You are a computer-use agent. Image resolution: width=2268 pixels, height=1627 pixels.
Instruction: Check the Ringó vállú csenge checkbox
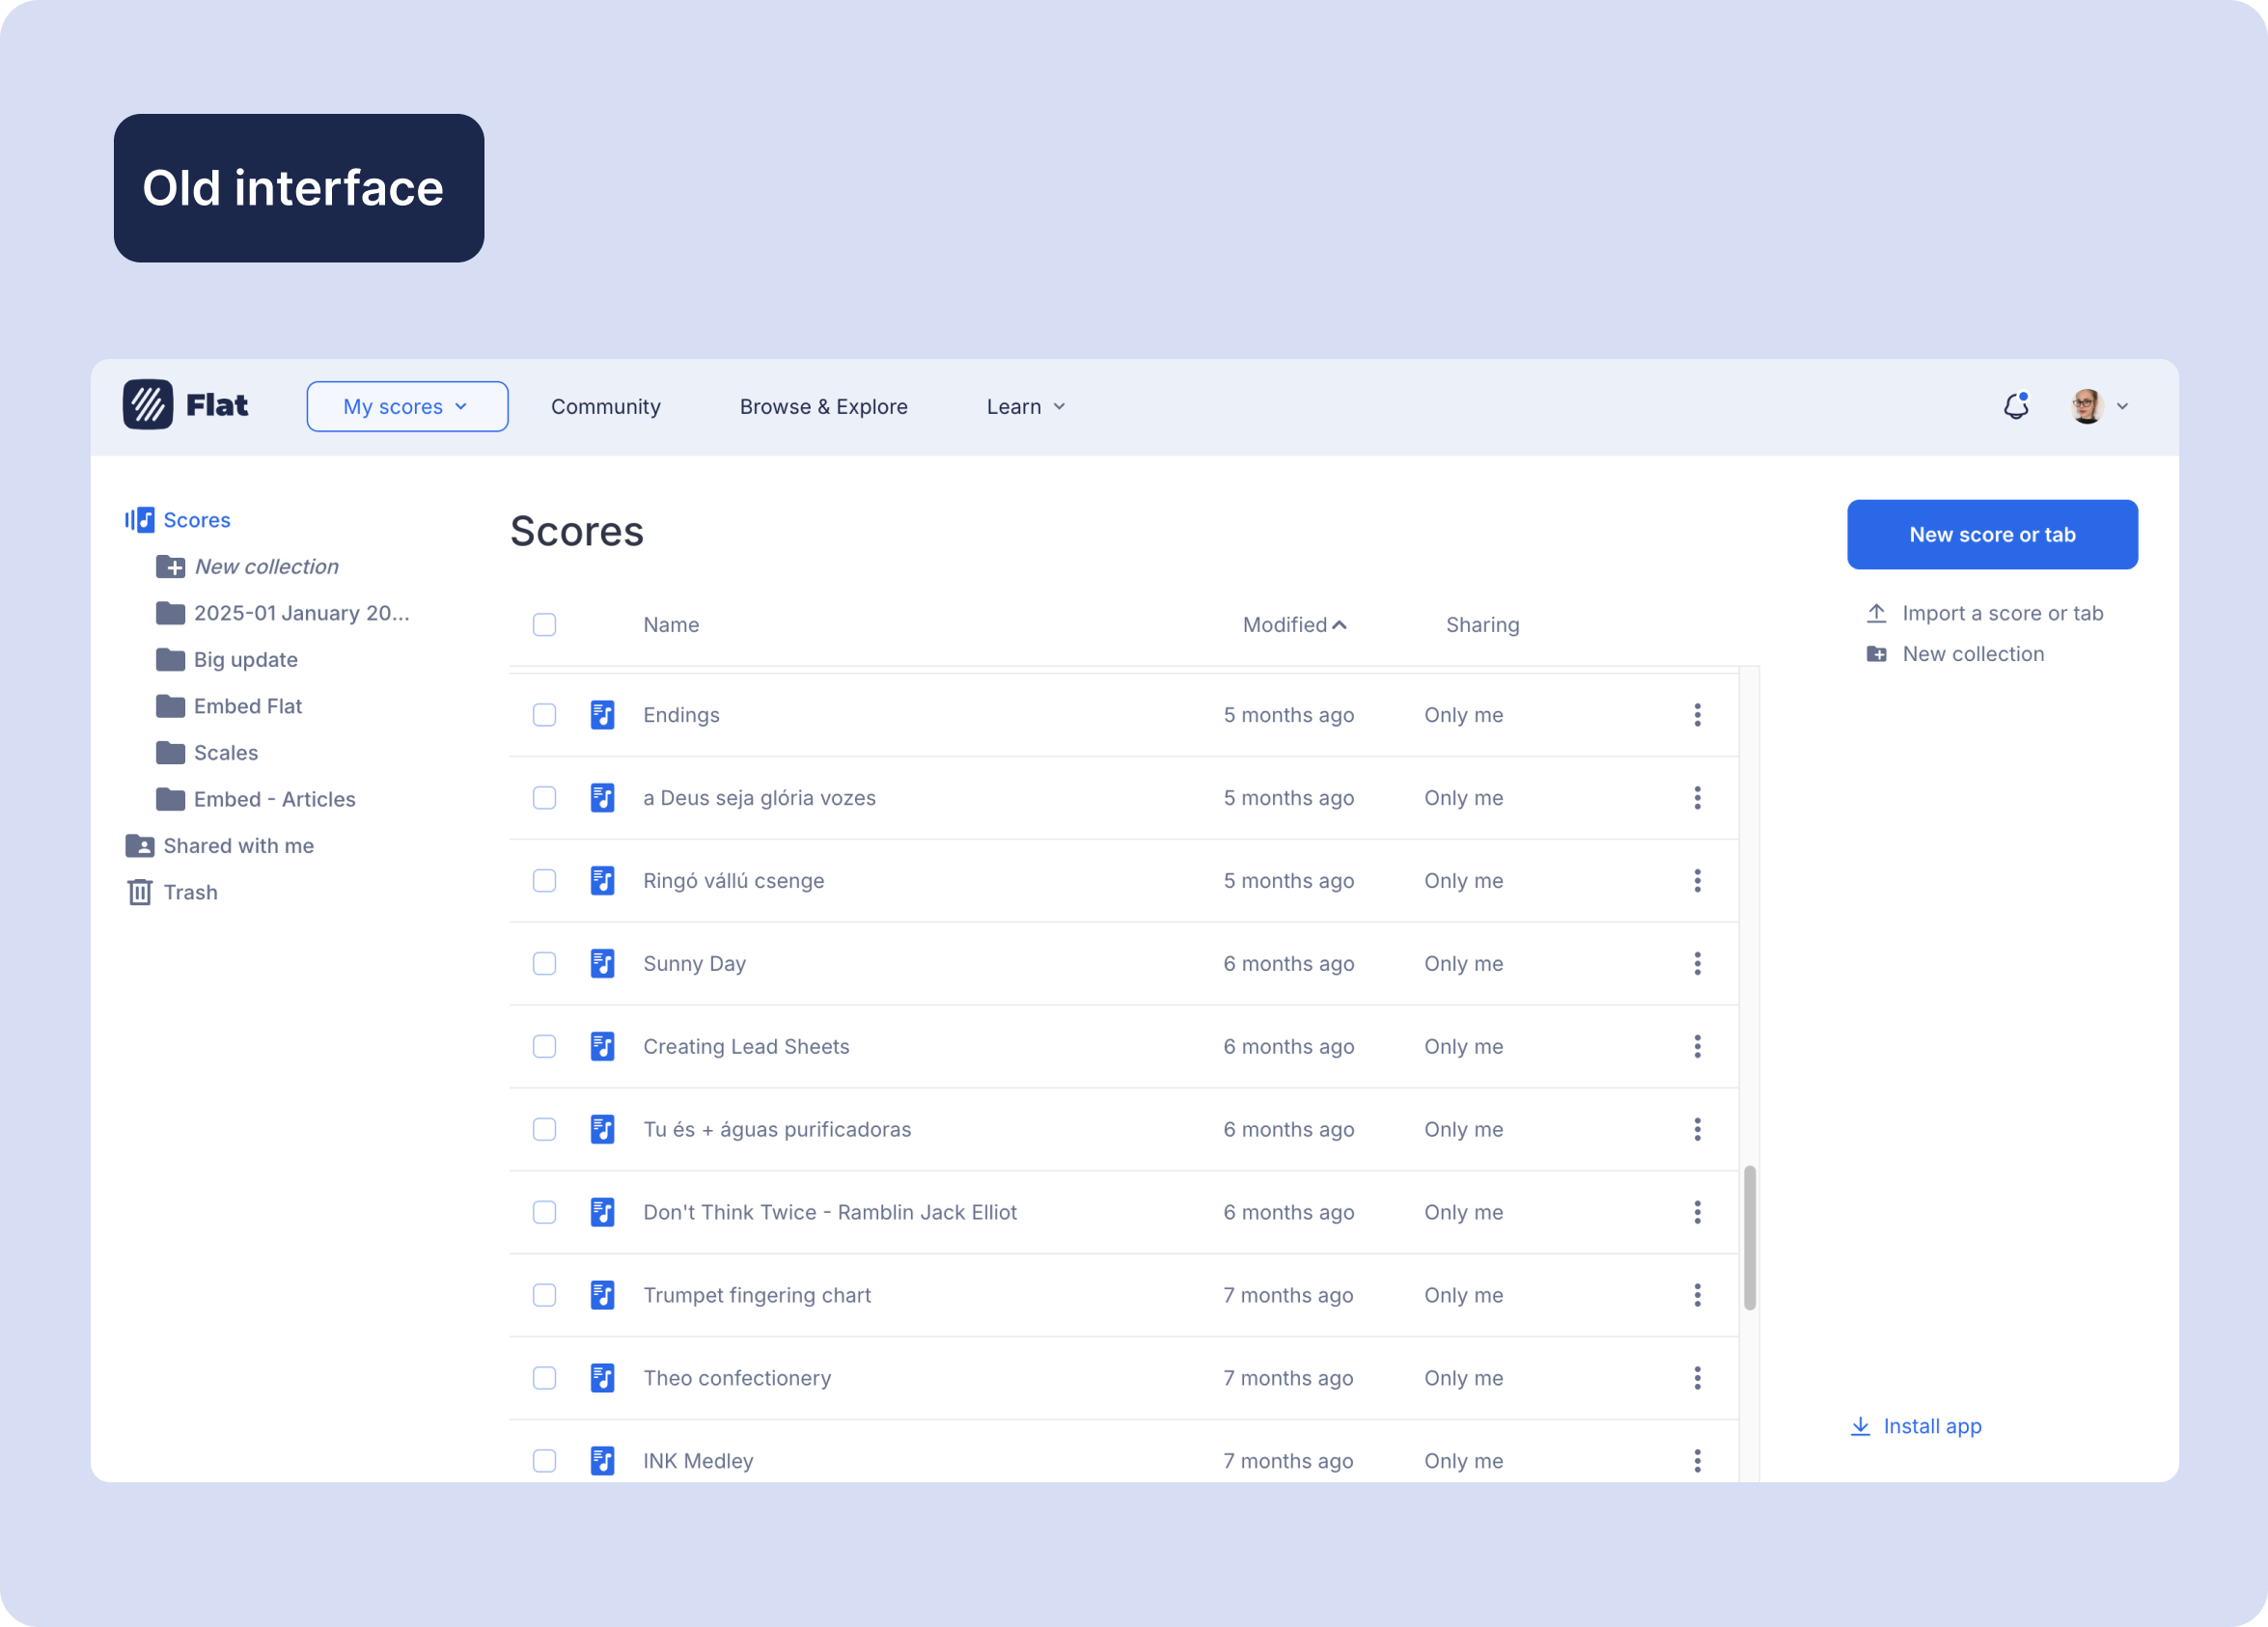tap(544, 881)
